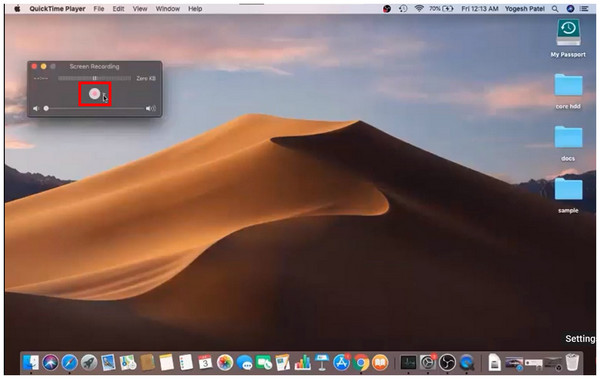Open Maps in the Dock
The image size is (600, 379).
click(128, 362)
